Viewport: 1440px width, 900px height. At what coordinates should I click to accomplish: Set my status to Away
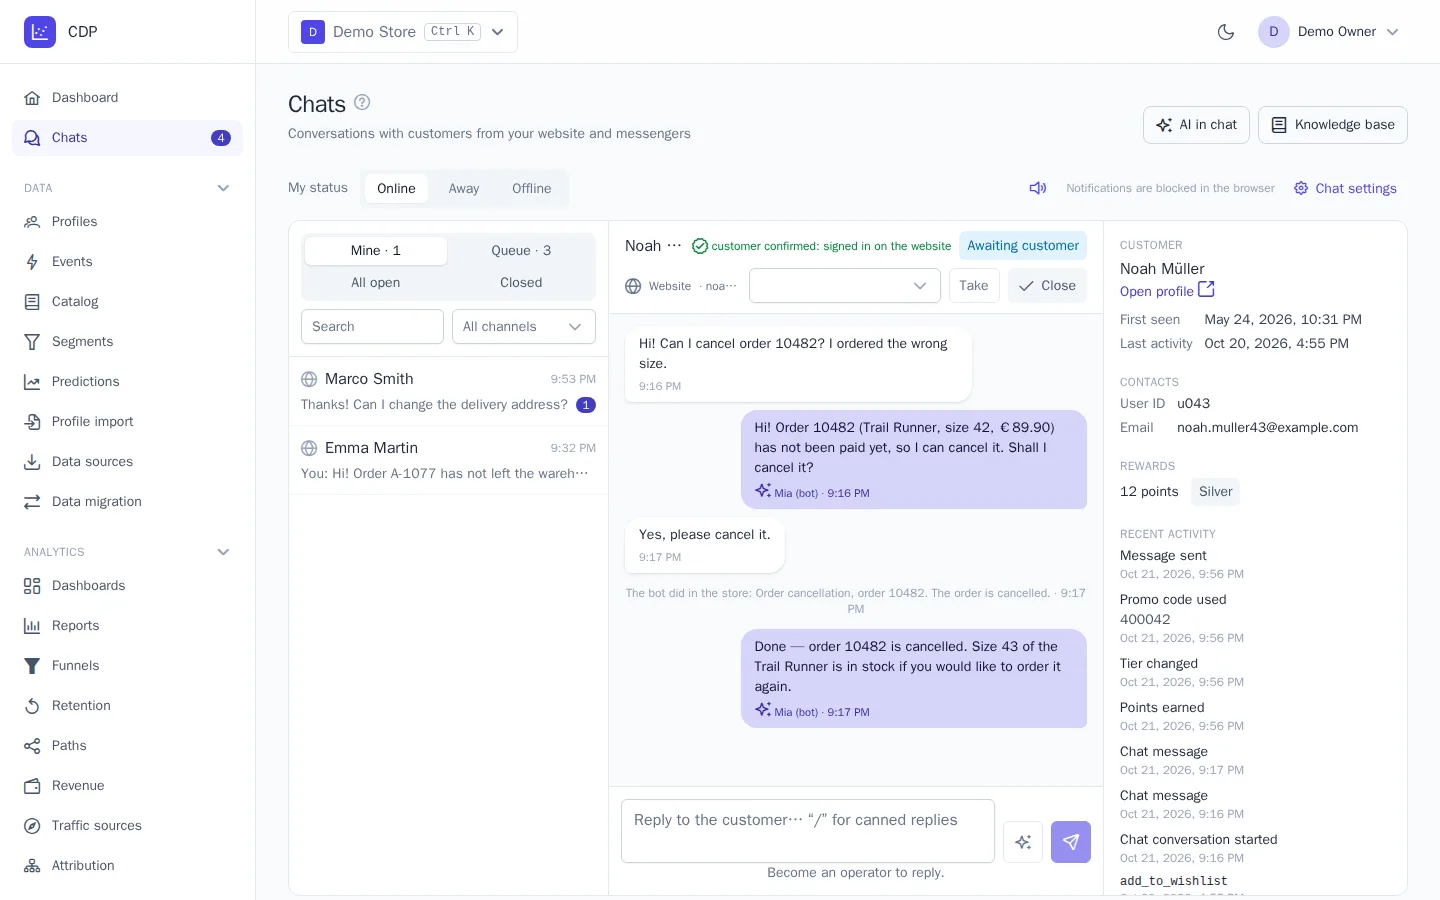pos(464,189)
